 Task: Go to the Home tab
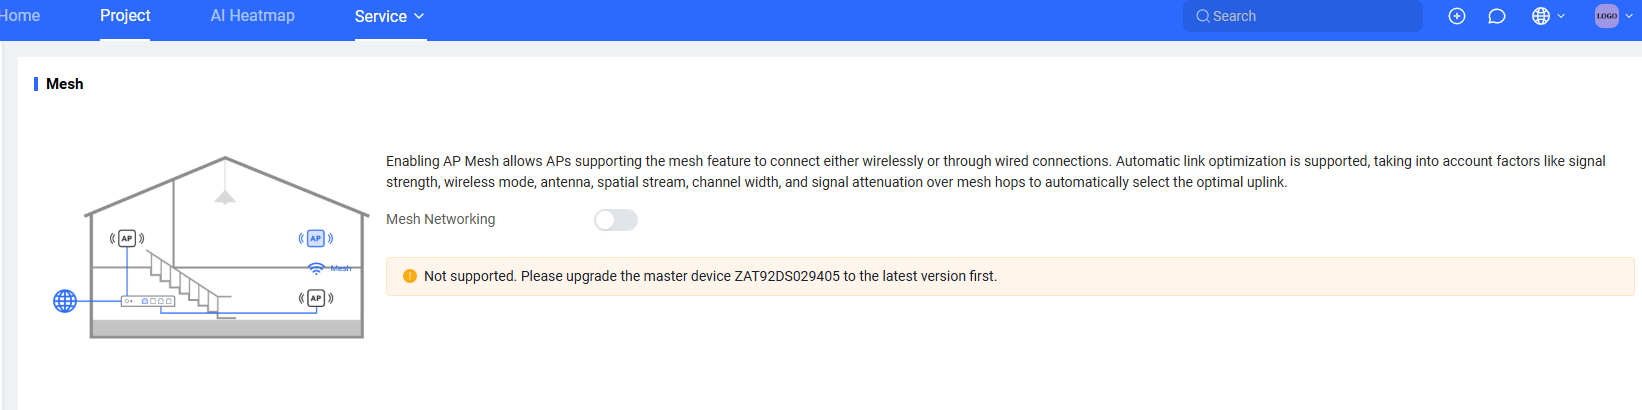click(20, 16)
